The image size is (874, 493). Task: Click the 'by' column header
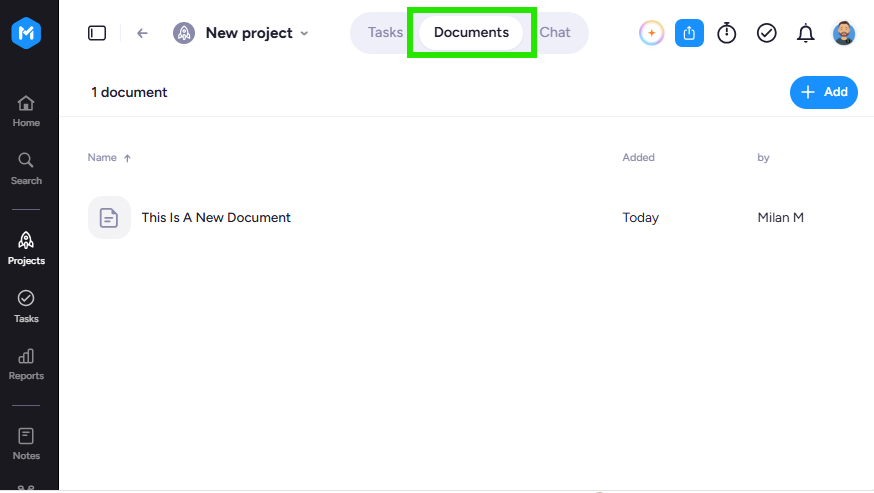pyautogui.click(x=763, y=157)
